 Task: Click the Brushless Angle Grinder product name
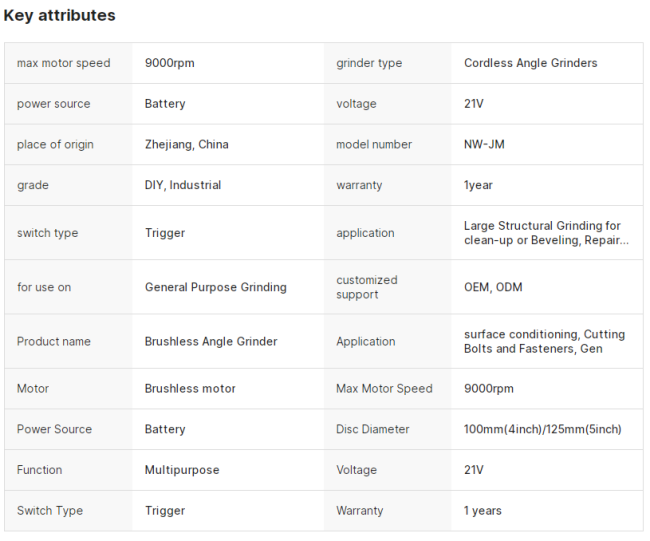(x=211, y=341)
